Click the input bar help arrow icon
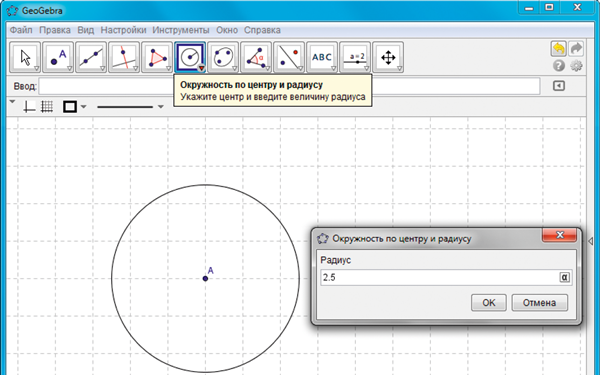 [559, 86]
